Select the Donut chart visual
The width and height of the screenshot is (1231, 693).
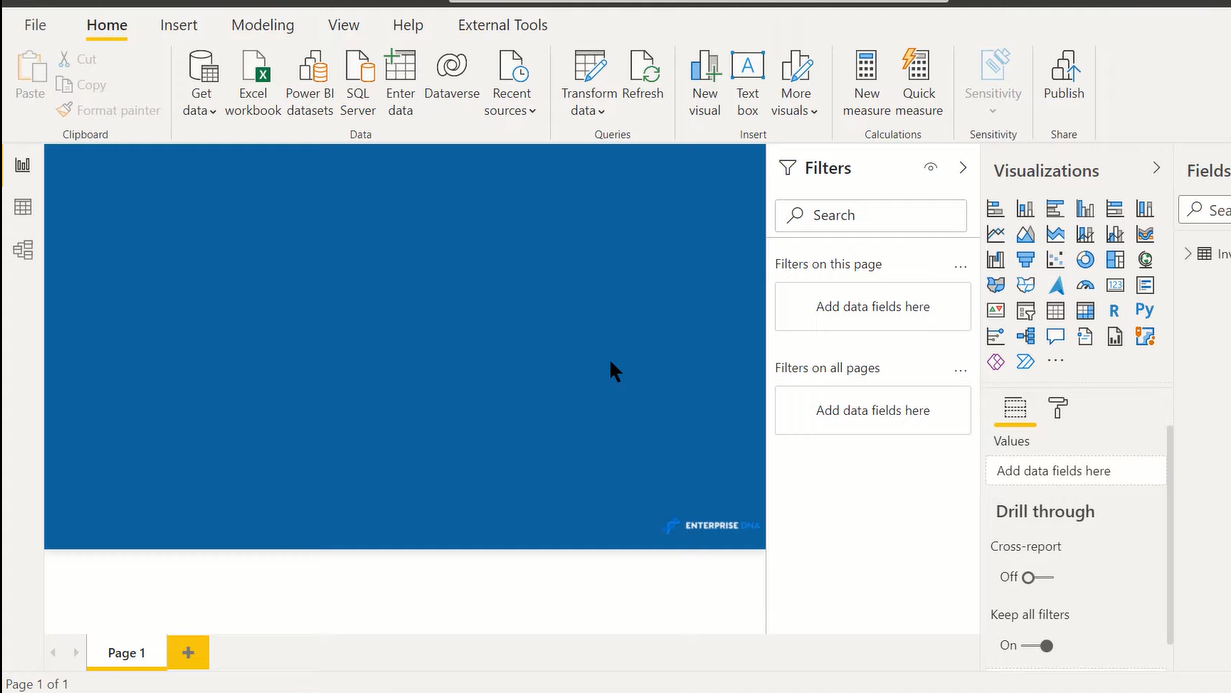coord(1085,260)
